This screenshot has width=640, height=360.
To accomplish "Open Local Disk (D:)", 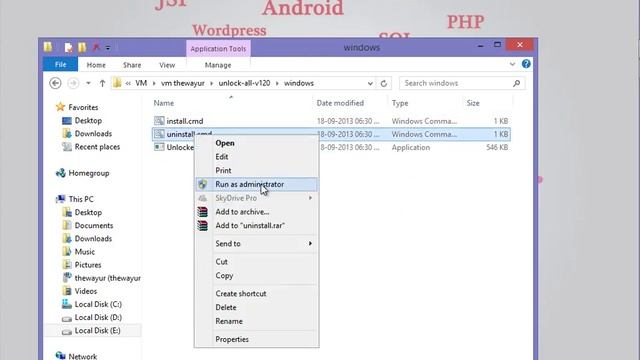I will click(98, 318).
